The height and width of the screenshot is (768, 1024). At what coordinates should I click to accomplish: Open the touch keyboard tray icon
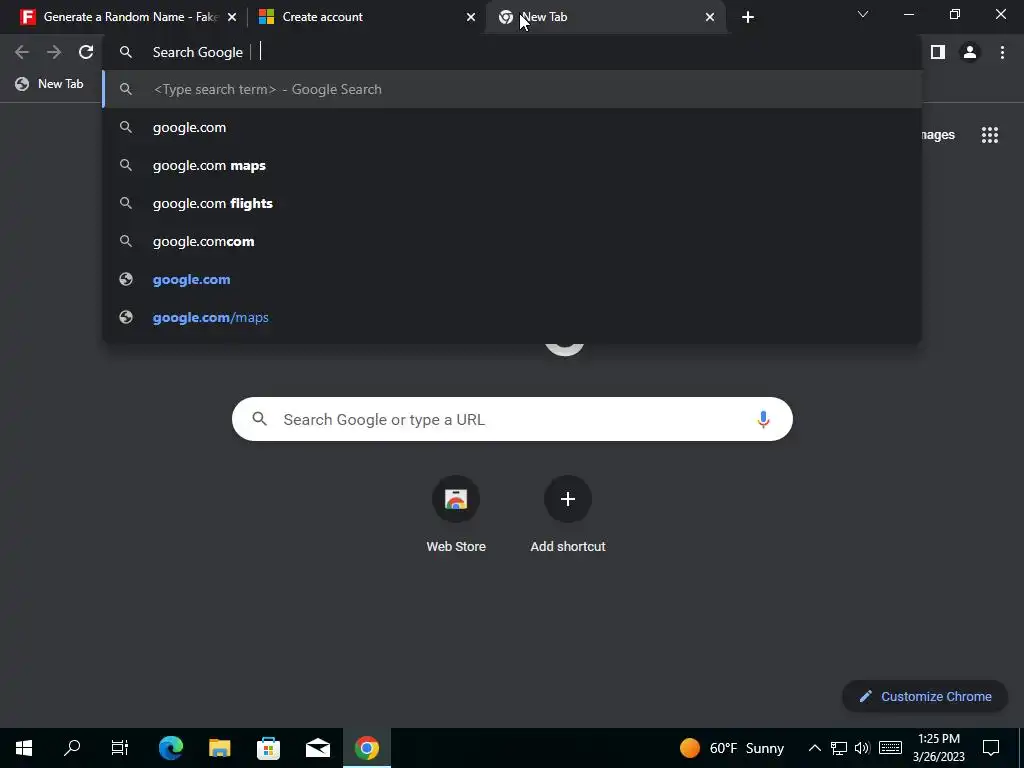pos(890,748)
